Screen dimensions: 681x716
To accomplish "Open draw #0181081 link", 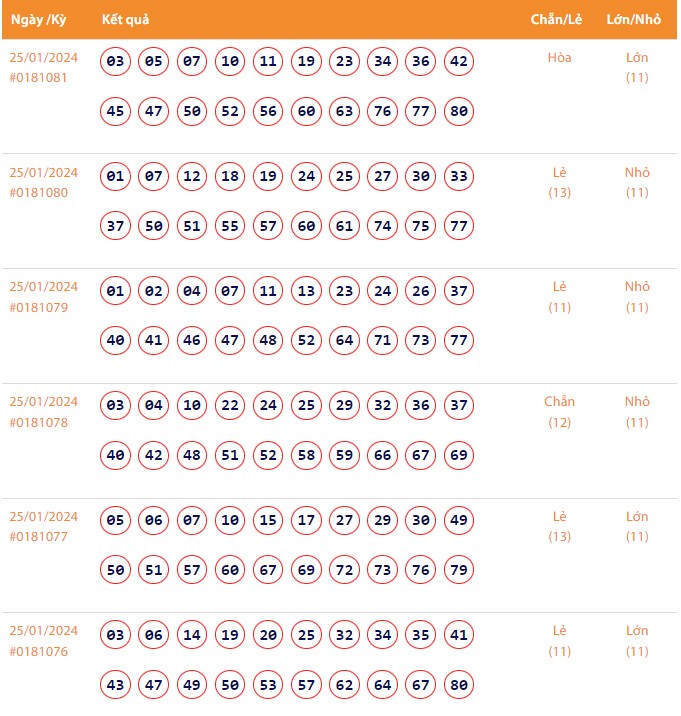I will point(39,78).
